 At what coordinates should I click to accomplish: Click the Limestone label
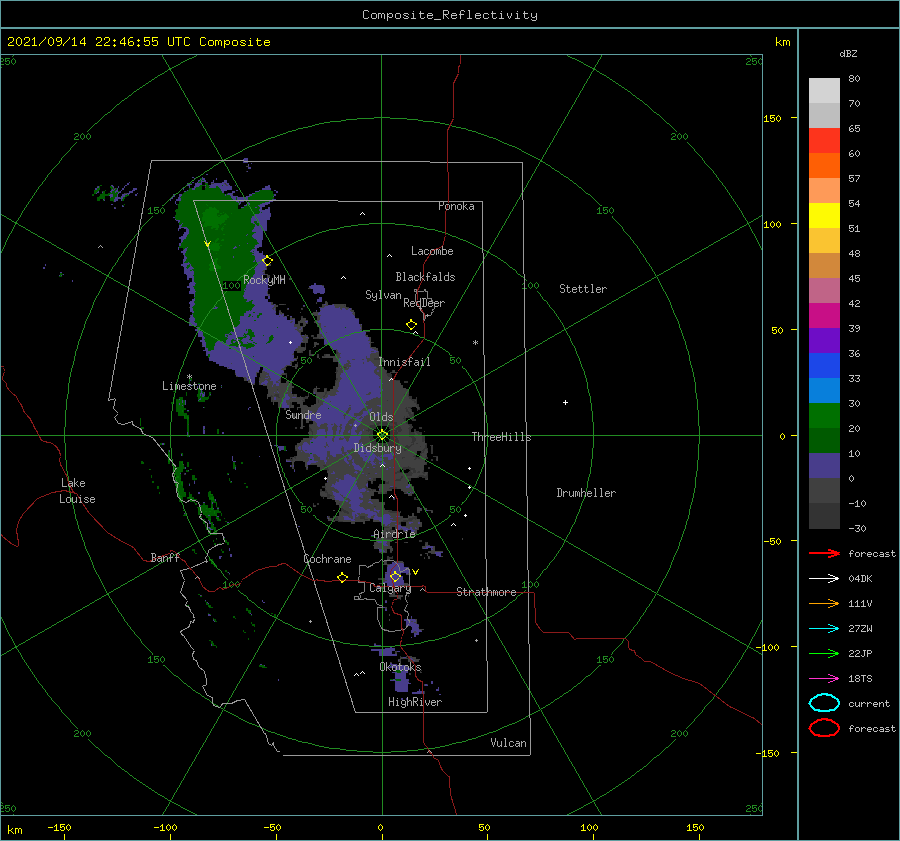(x=189, y=386)
